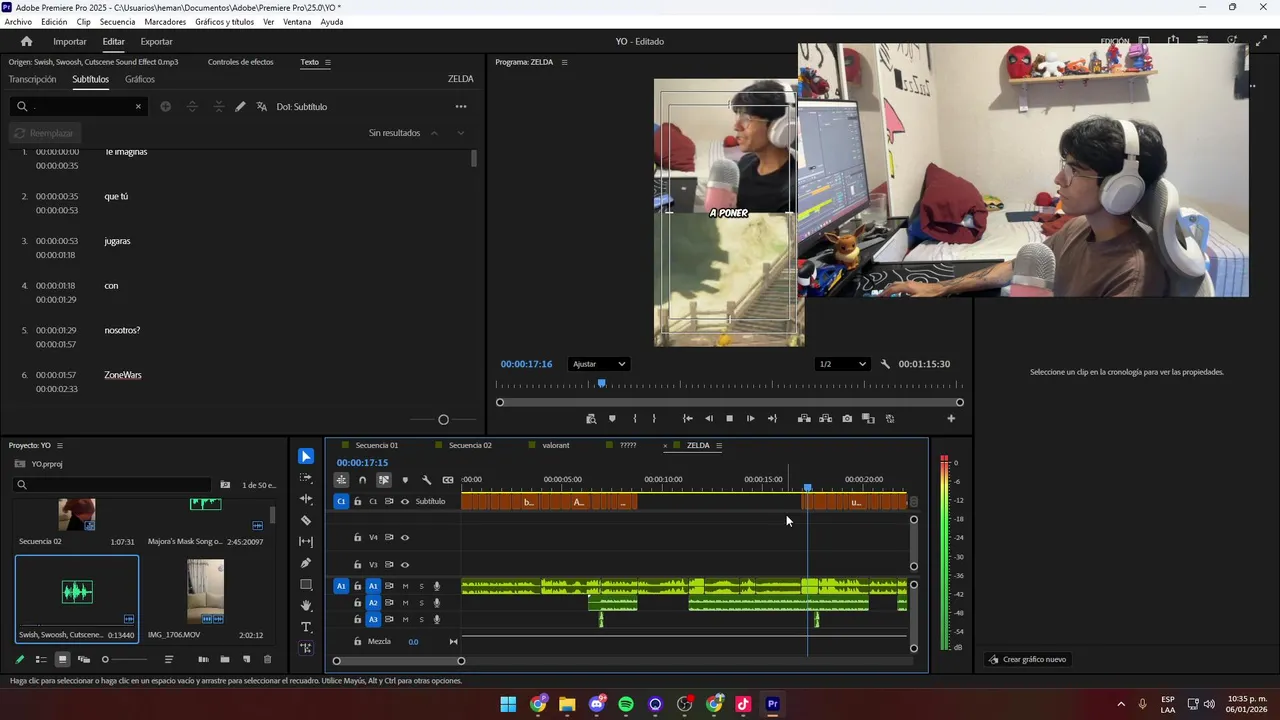Viewport: 1280px width, 720px height.
Task: Open the Exportar workspace
Action: tap(156, 42)
